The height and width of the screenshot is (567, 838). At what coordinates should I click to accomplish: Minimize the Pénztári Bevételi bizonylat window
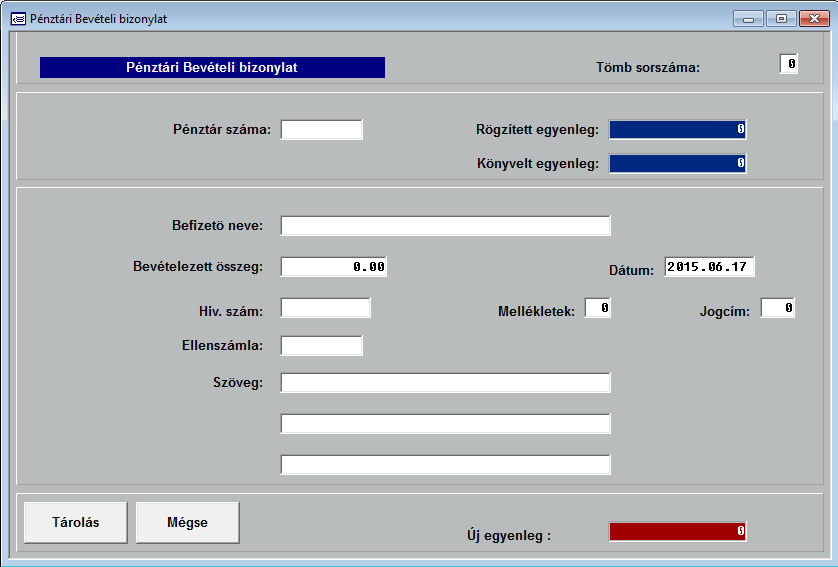tap(748, 19)
